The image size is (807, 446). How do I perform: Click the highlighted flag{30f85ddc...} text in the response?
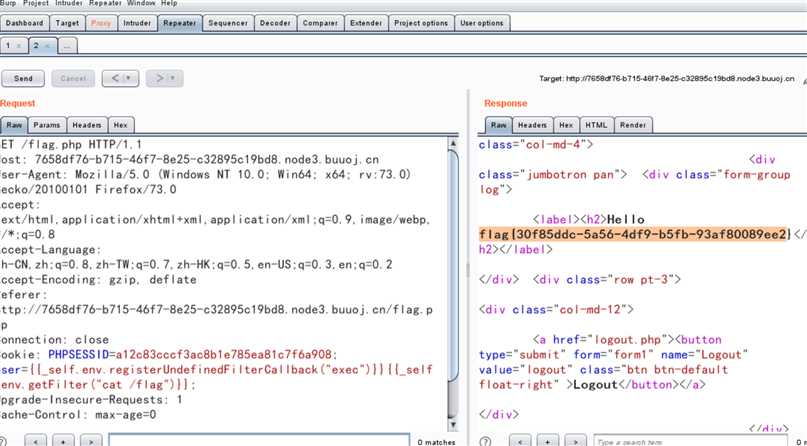[x=634, y=234]
